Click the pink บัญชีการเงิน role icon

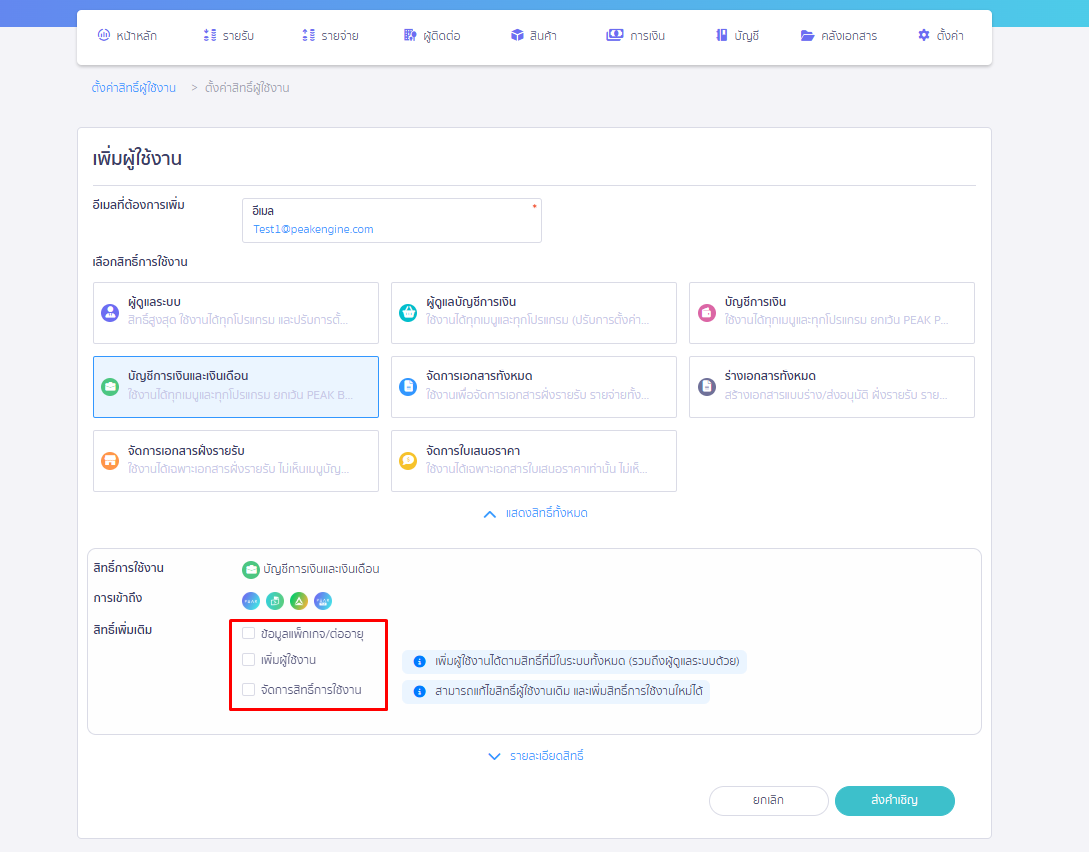click(x=706, y=312)
